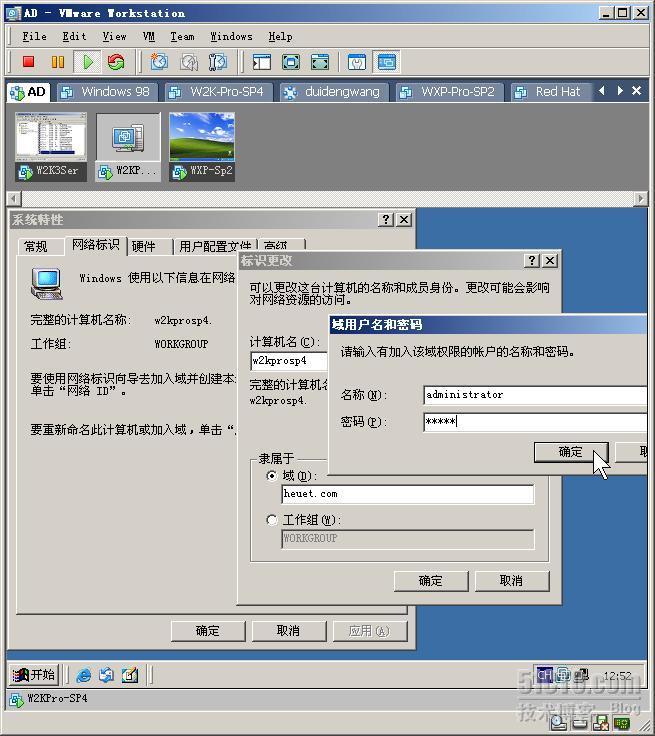This screenshot has height=736, width=655.
Task: Switch to quick switch mode icon
Action: (291, 62)
